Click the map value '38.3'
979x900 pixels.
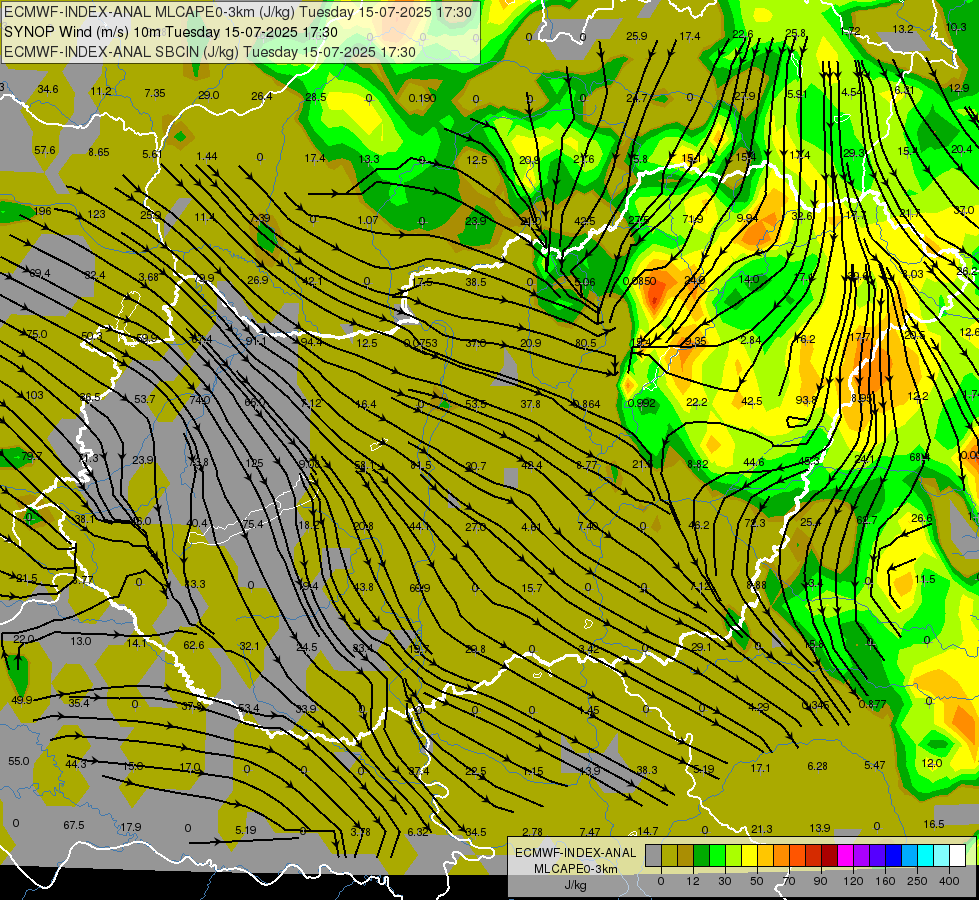pyautogui.click(x=646, y=770)
